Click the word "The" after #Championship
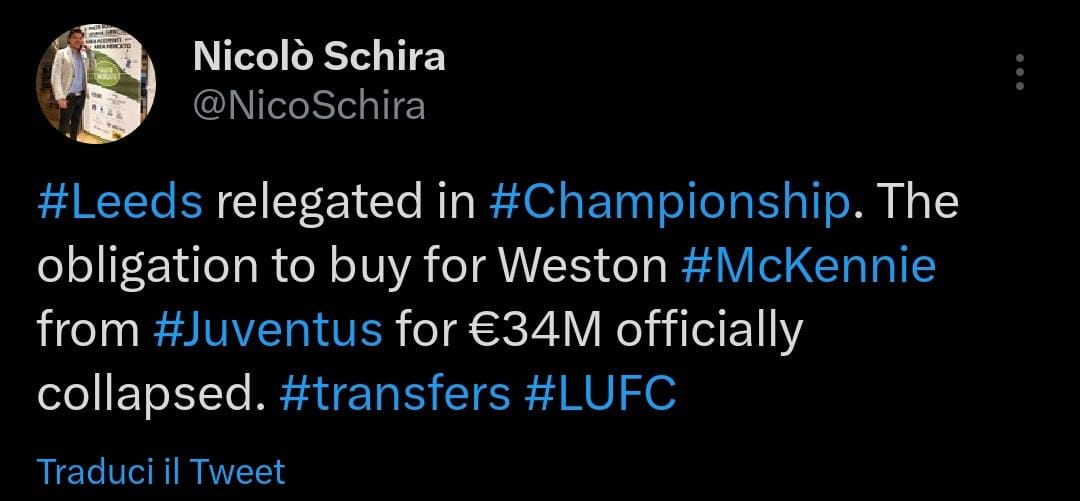This screenshot has width=1080, height=501. 915,202
